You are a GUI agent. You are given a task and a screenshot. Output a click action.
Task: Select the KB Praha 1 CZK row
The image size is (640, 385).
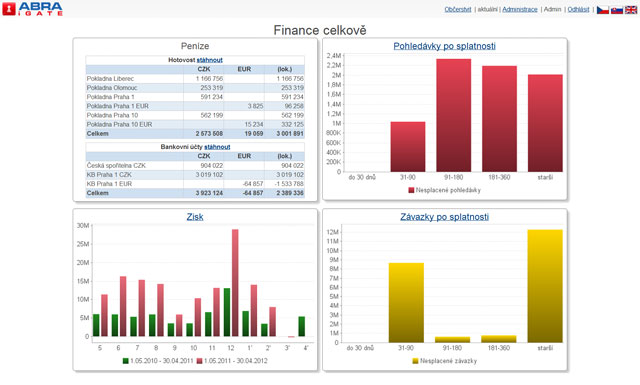[195, 175]
